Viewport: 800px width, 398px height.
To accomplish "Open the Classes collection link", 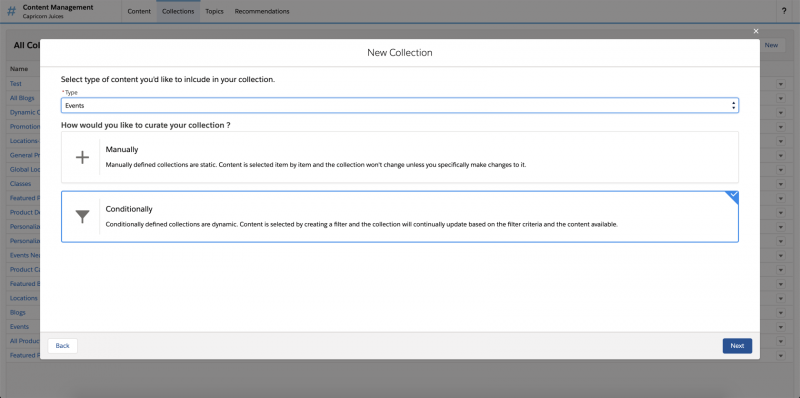I will click(x=20, y=184).
